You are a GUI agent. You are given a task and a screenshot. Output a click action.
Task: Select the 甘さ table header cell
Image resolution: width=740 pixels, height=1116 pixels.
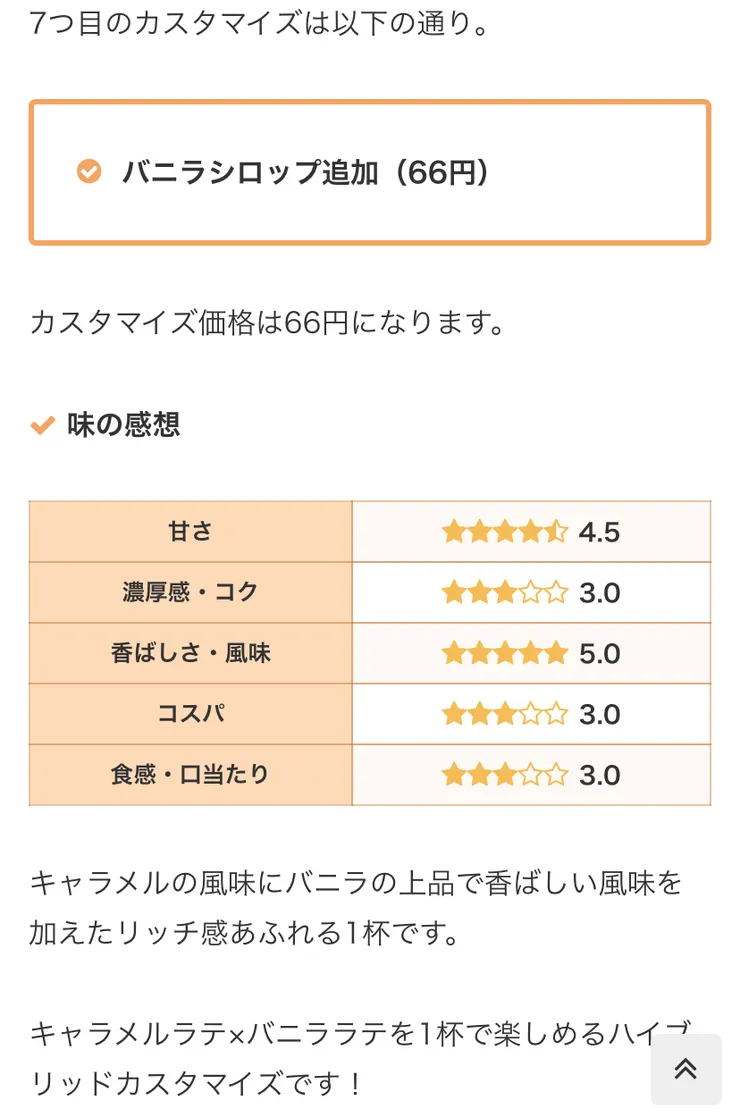tap(189, 531)
